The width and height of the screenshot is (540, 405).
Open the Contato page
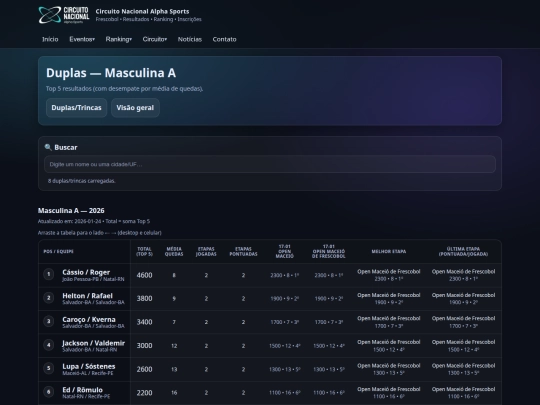coord(225,39)
